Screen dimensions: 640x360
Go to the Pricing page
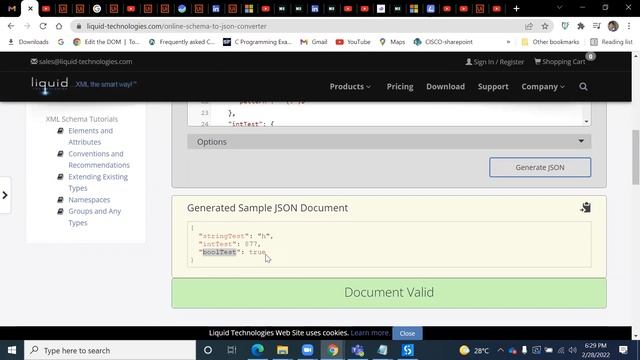click(x=400, y=87)
